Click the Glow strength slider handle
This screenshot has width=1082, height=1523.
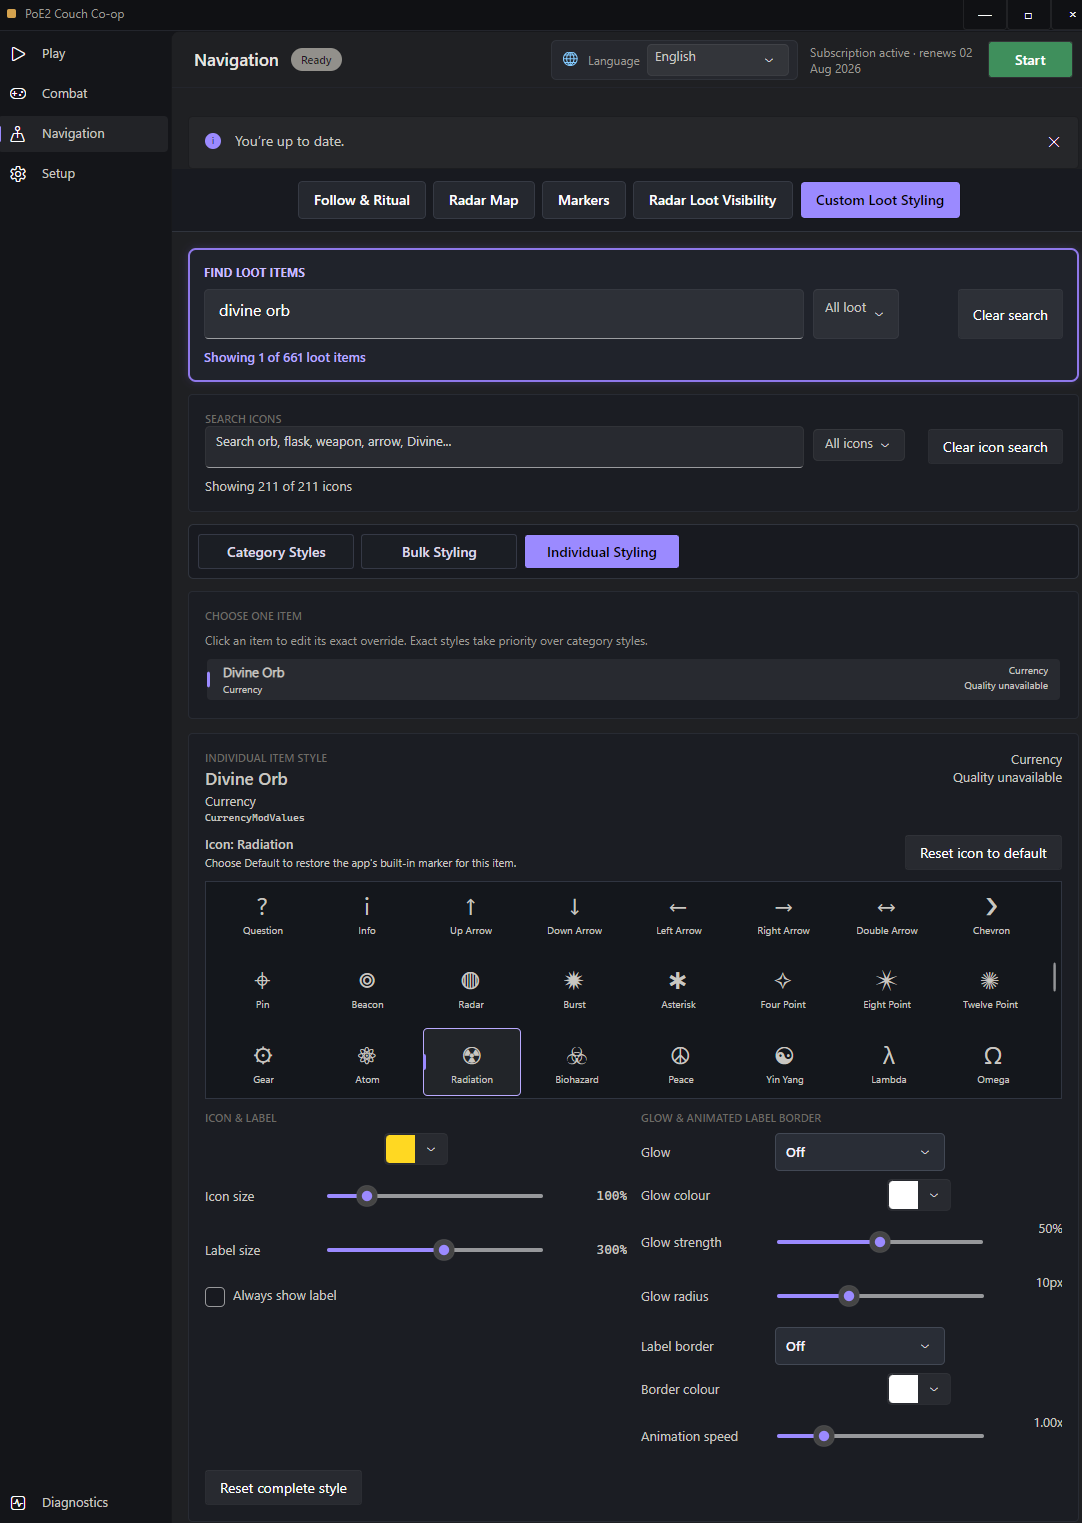coord(880,1242)
